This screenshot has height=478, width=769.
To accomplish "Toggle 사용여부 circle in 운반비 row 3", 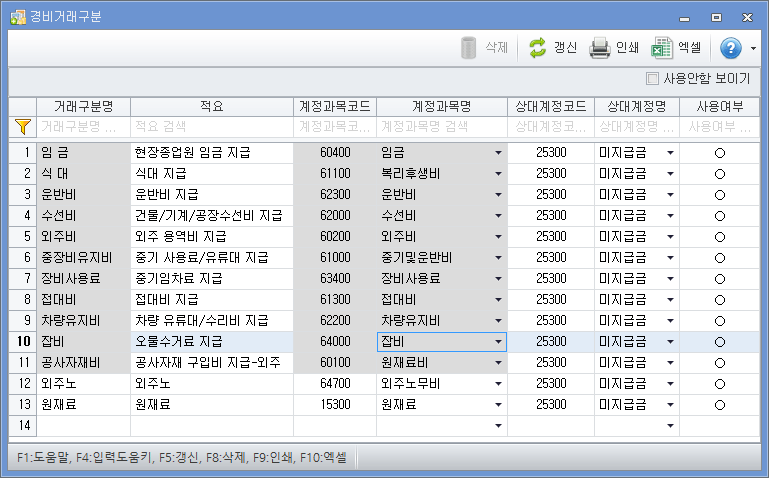I will 719,195.
